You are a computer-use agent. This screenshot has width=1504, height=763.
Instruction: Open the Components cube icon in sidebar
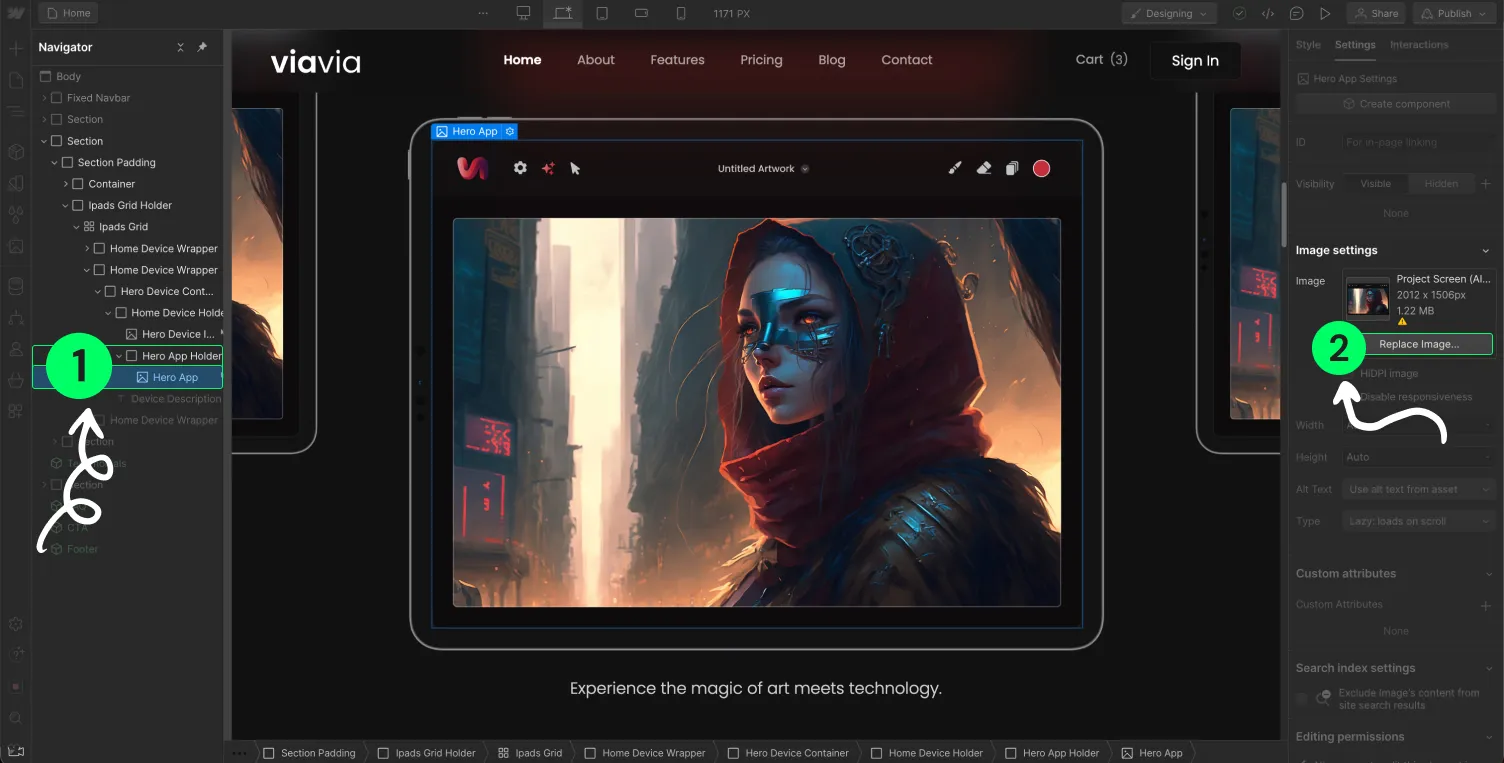(x=16, y=152)
